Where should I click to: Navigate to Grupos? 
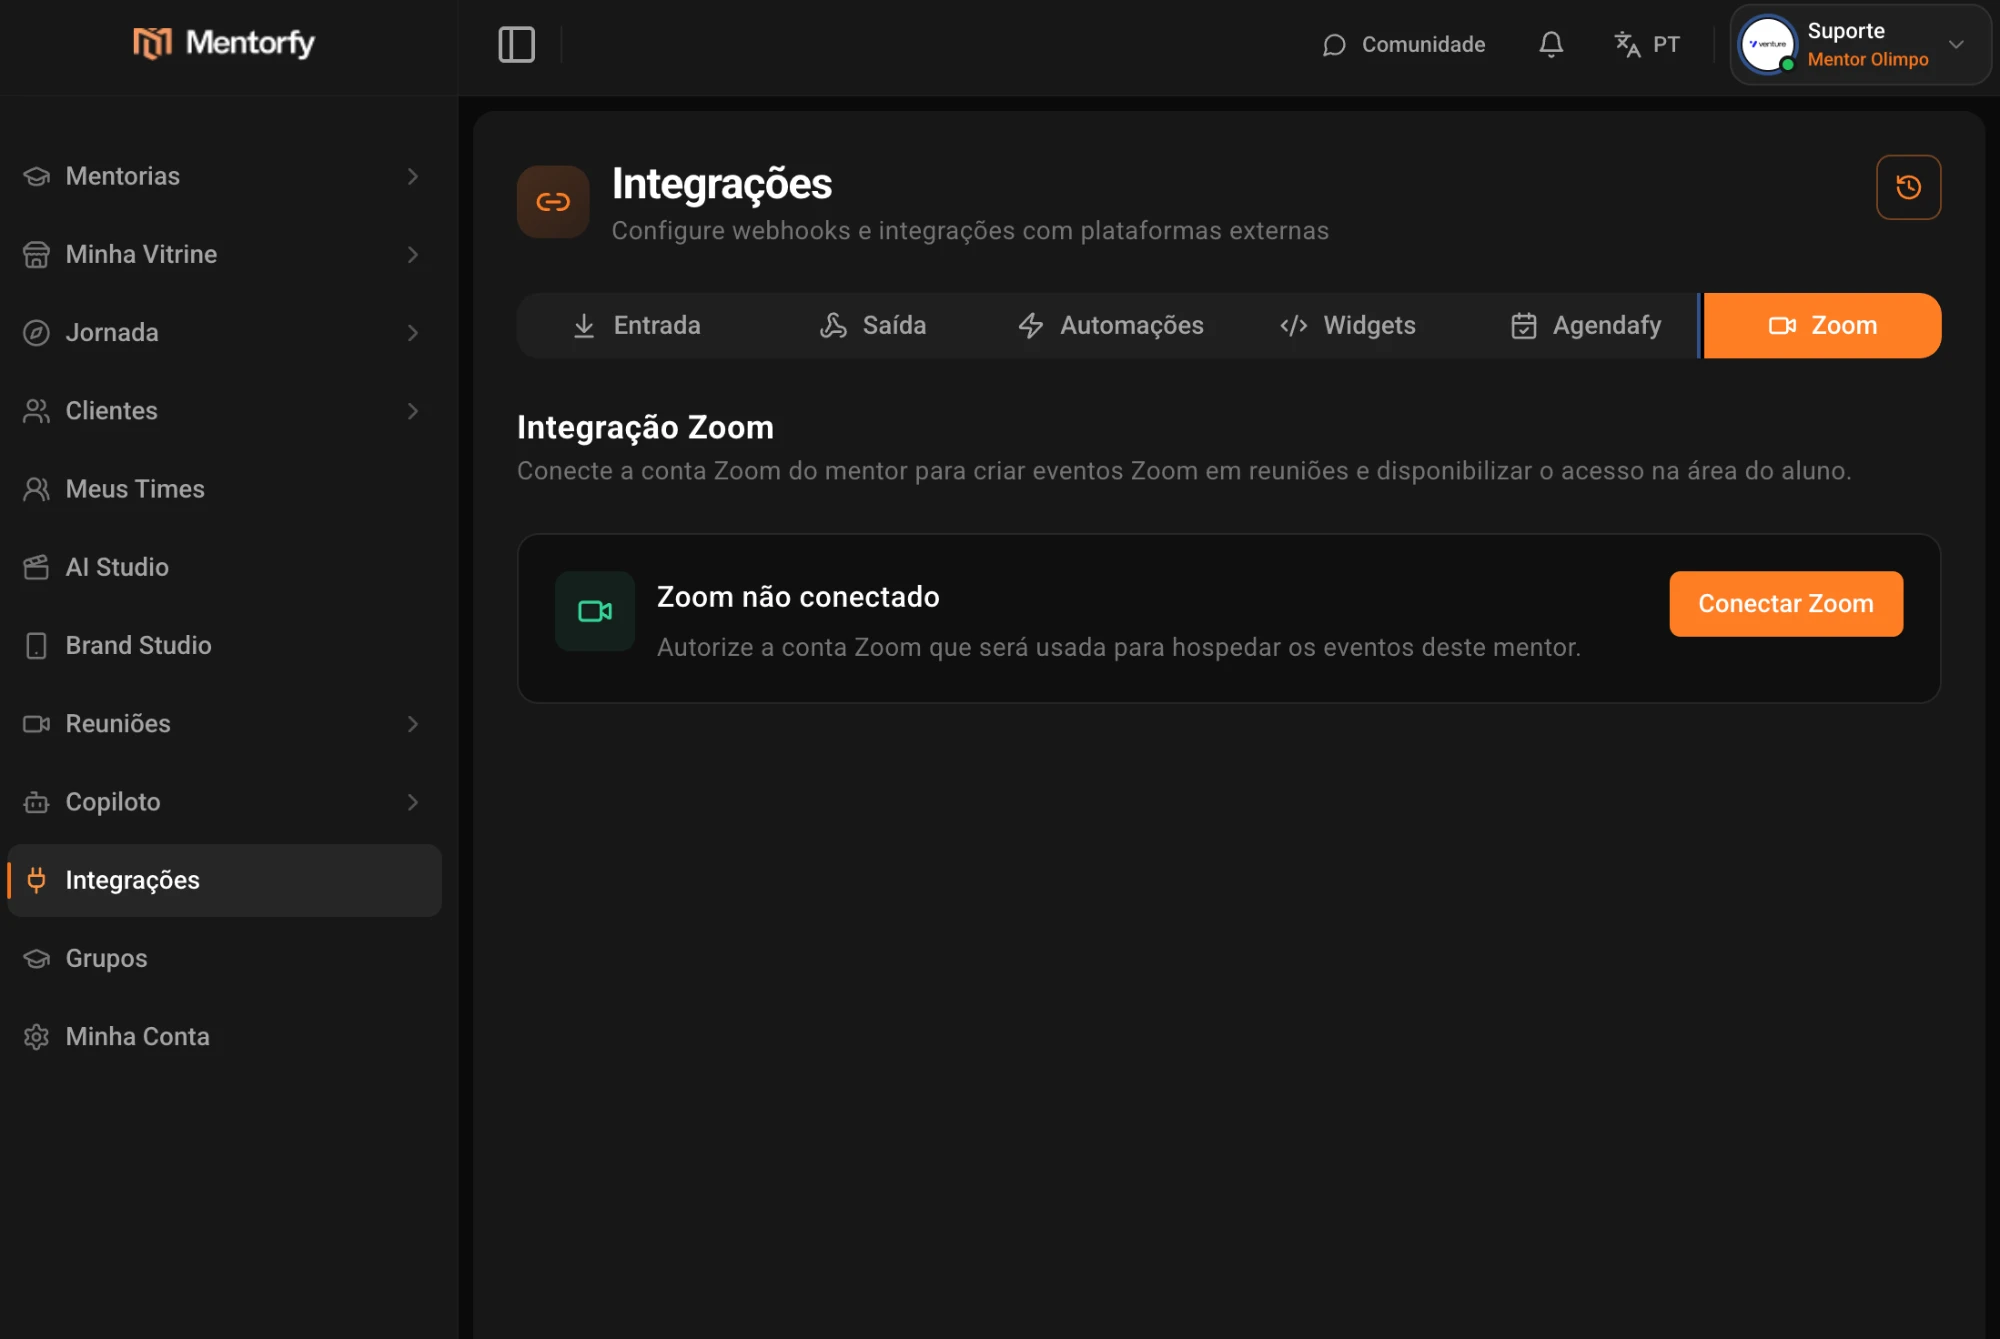[224, 958]
